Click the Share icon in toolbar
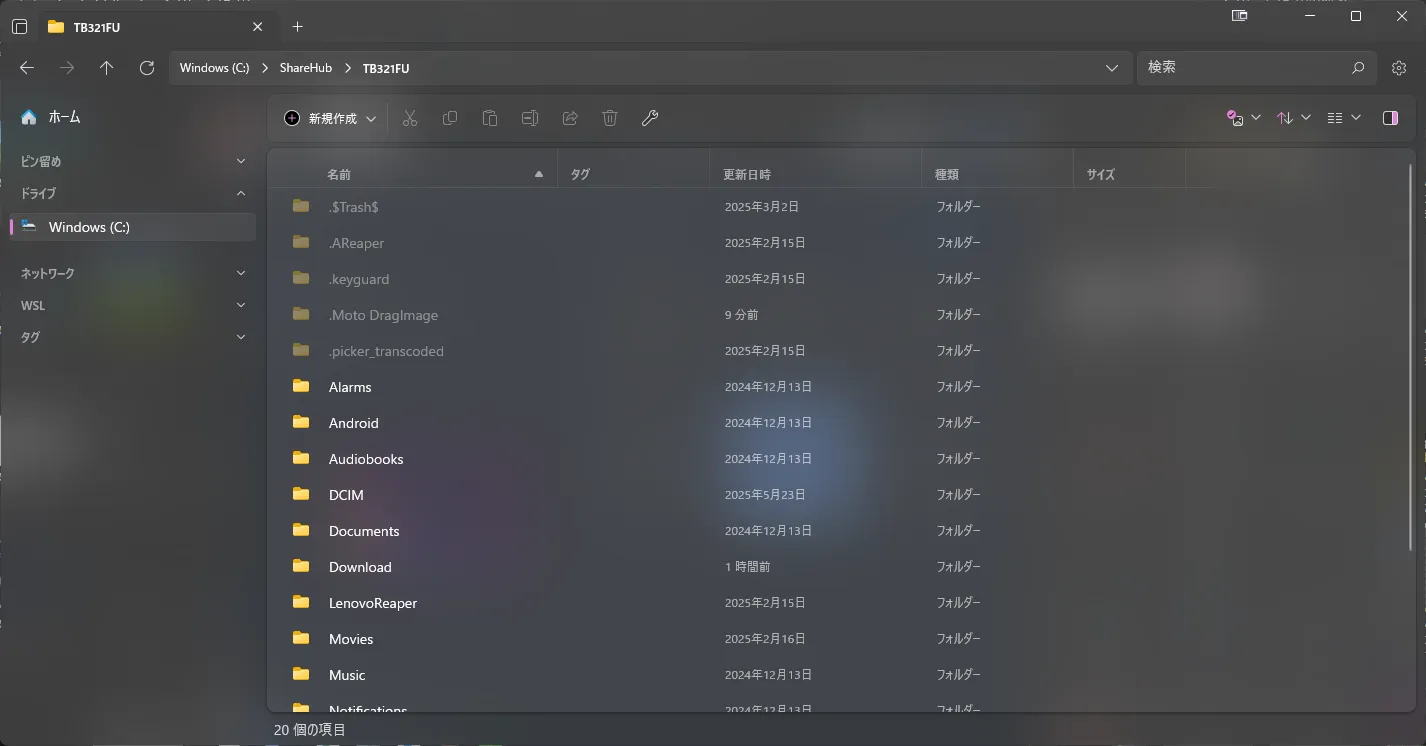 click(570, 118)
